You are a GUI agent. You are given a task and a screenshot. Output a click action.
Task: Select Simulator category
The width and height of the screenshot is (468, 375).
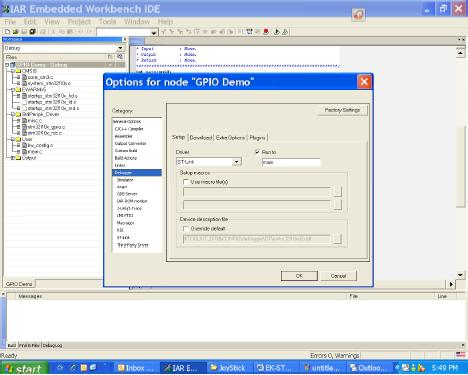pos(125,180)
